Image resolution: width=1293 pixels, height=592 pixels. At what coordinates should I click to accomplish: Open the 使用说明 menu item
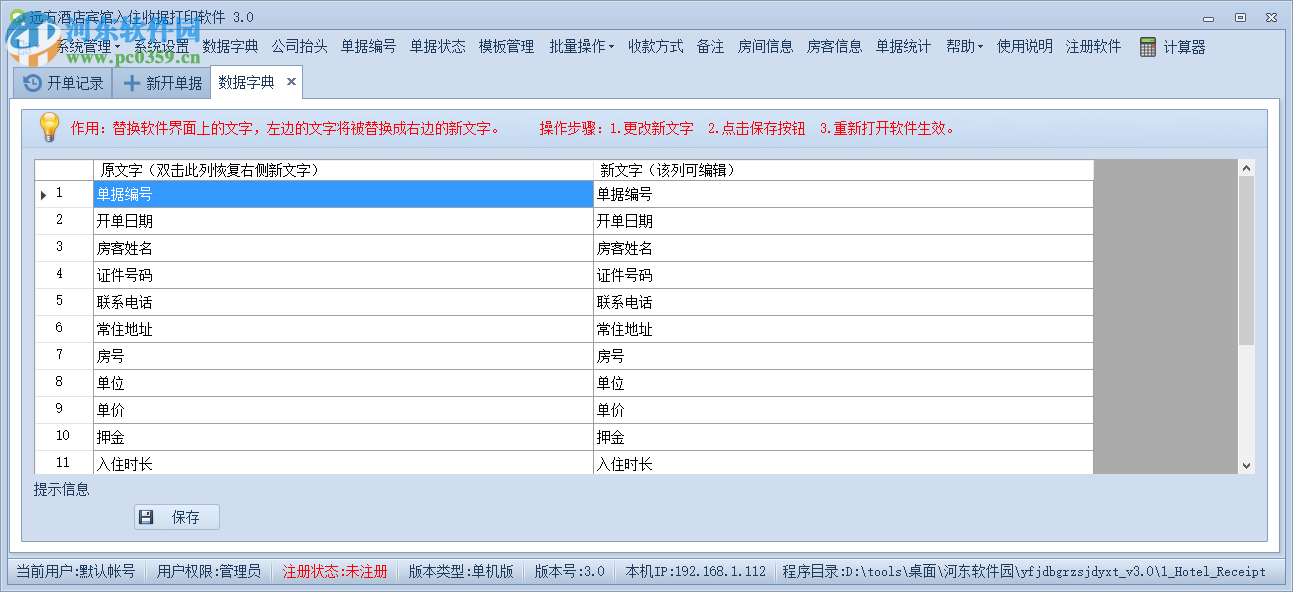[1024, 46]
